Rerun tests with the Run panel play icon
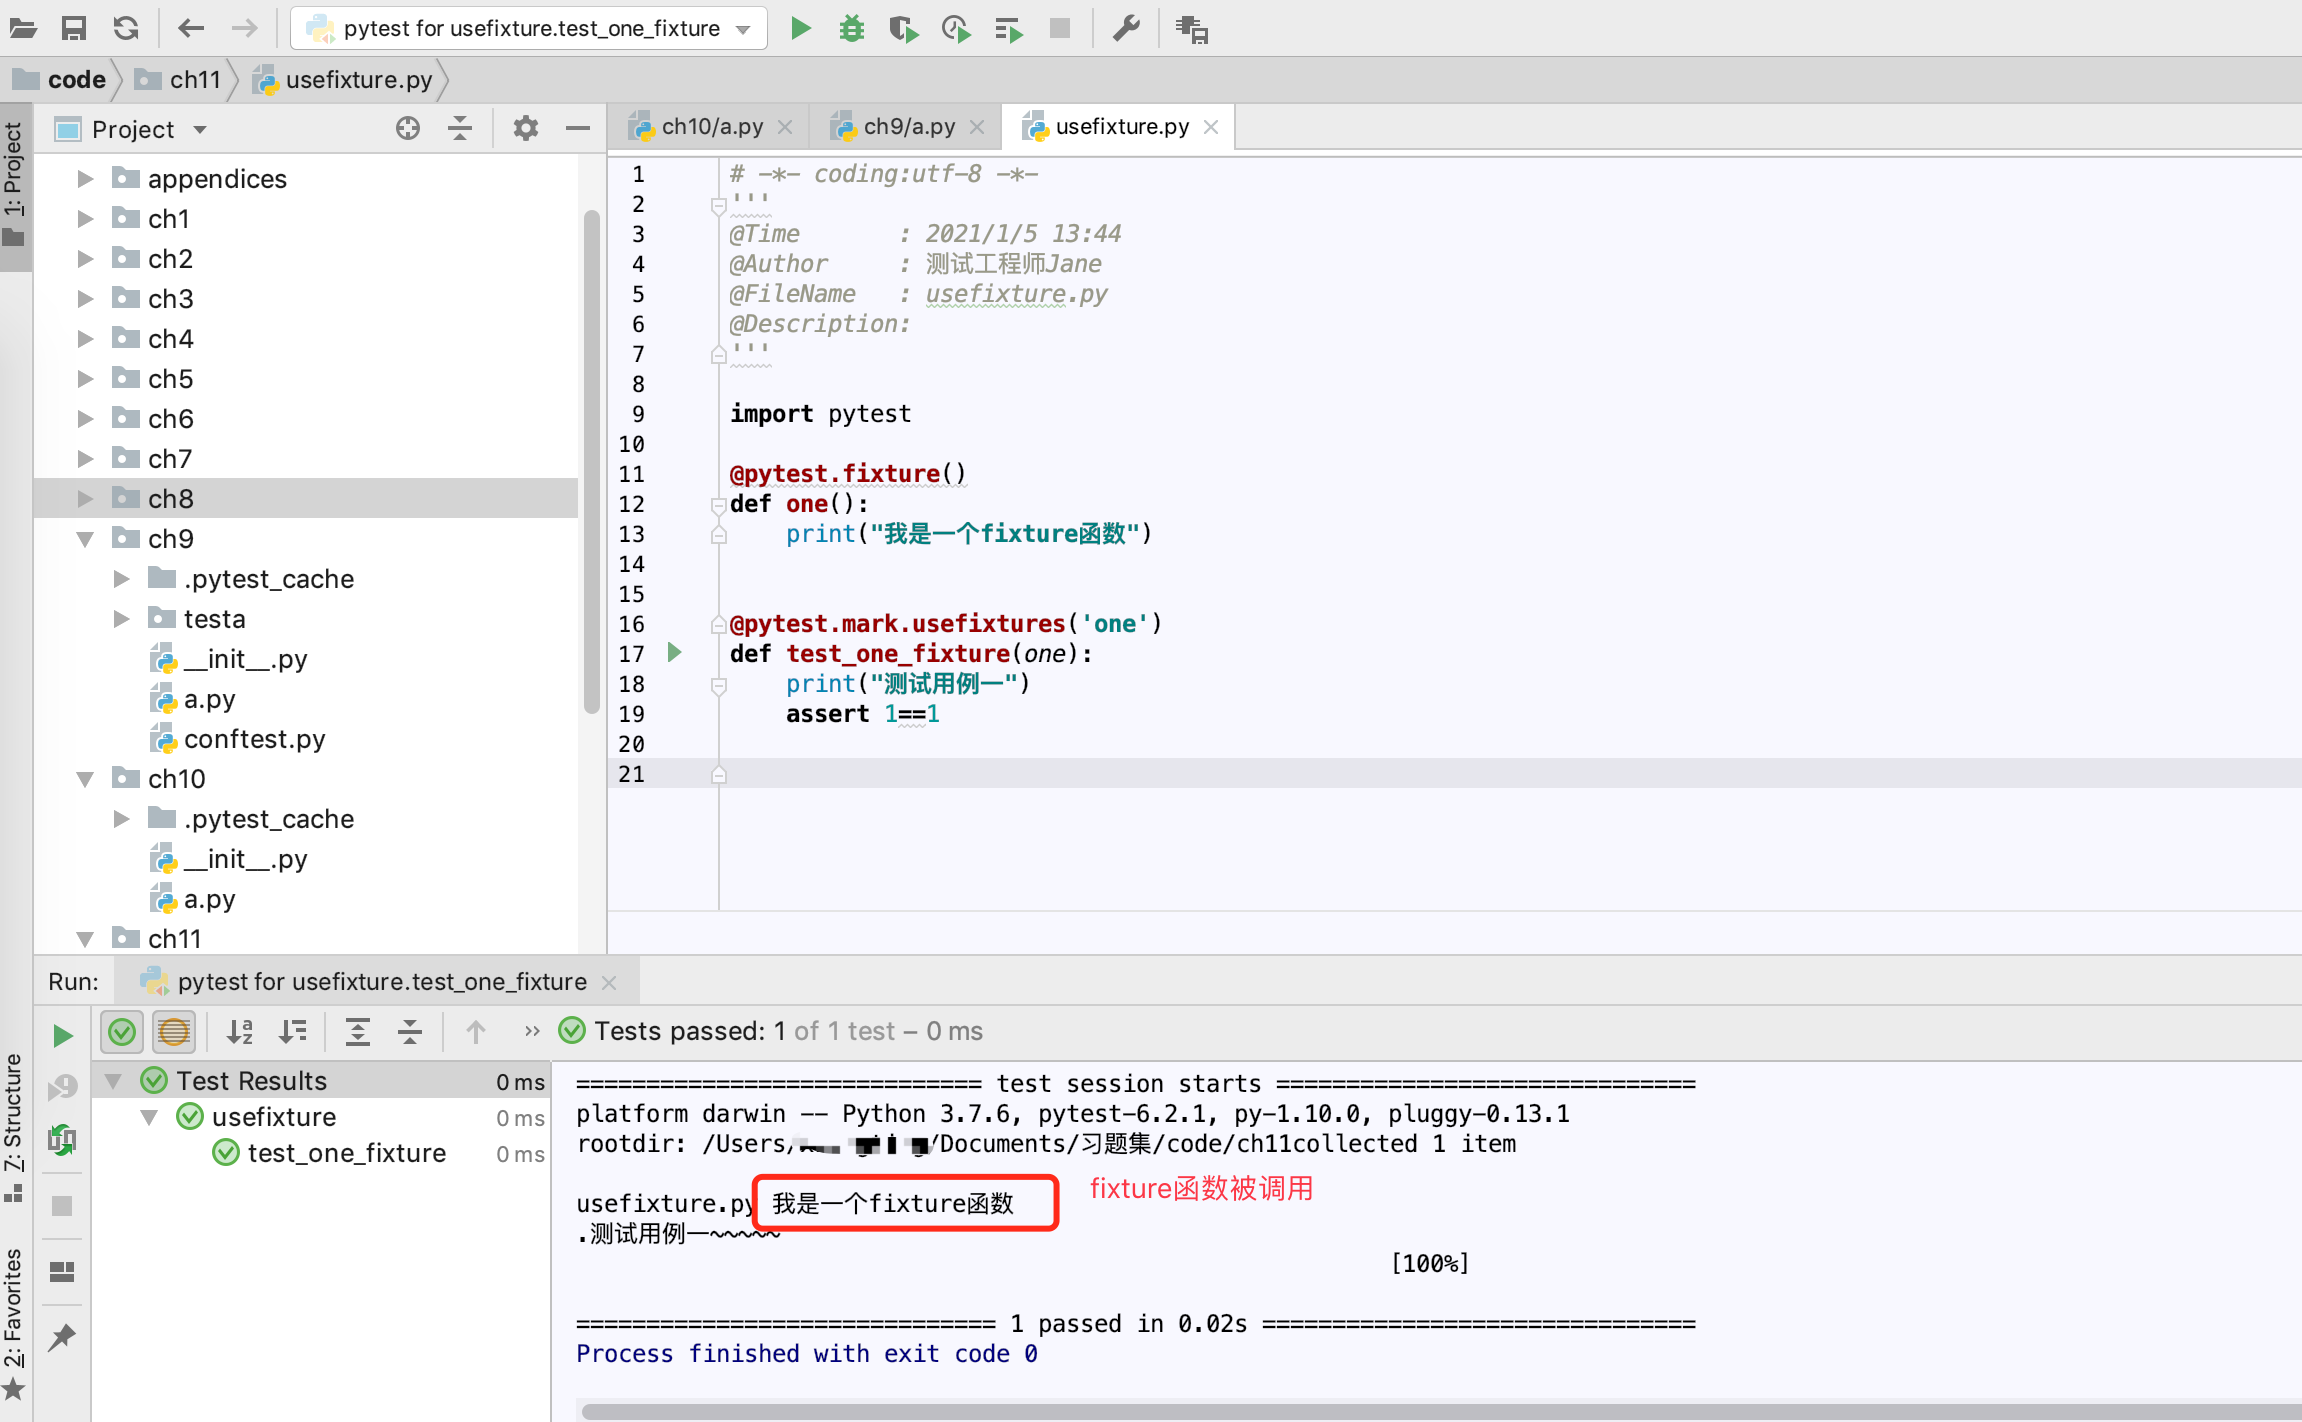 pos(62,1034)
